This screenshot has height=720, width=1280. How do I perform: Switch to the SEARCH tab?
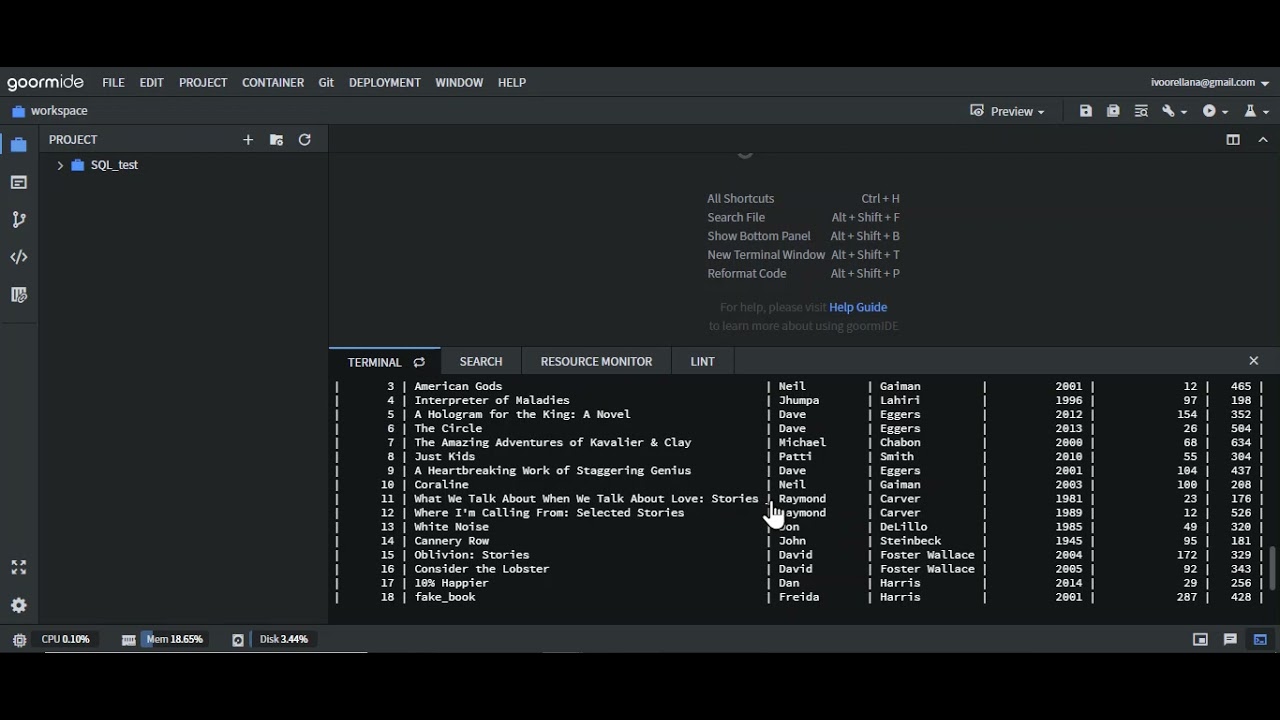pos(481,362)
